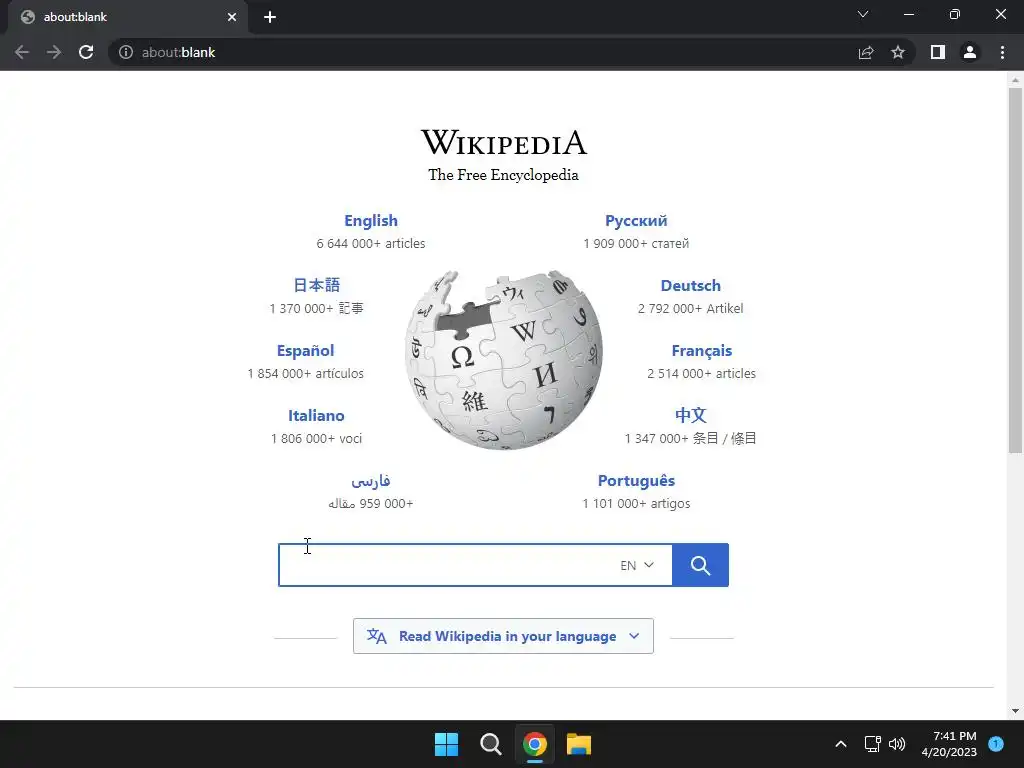Image resolution: width=1024 pixels, height=768 pixels.
Task: Select the about:blank tab
Action: (x=127, y=17)
